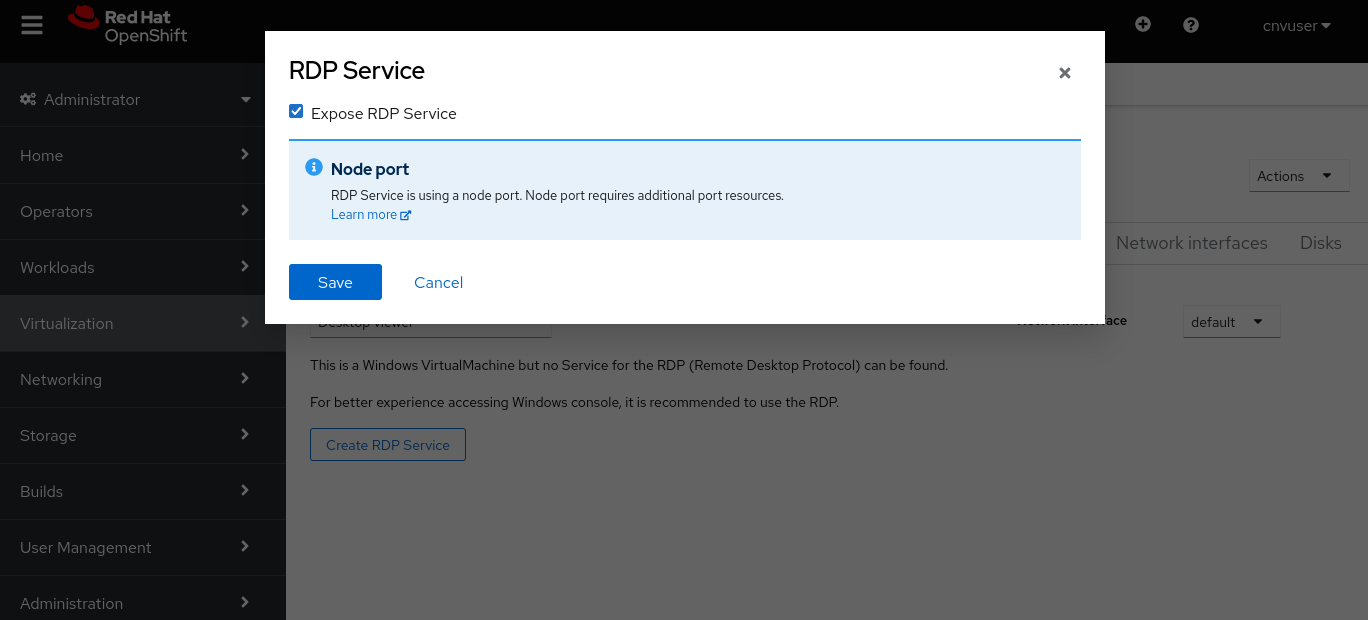Click the blue Node port info icon
The height and width of the screenshot is (620, 1368).
point(314,168)
